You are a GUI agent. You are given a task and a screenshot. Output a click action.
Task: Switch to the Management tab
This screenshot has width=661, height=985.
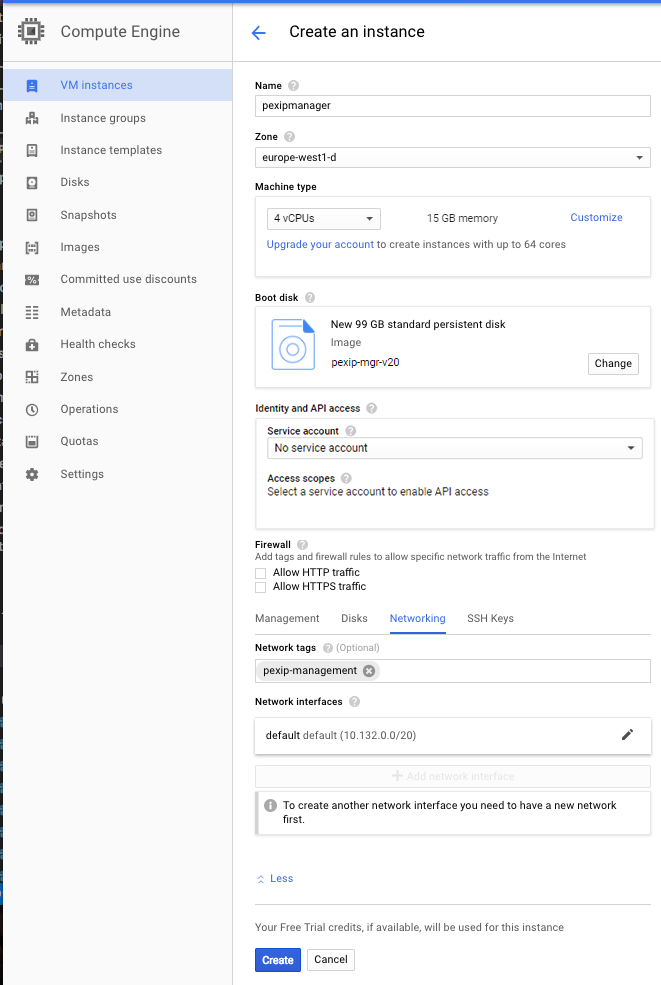(x=287, y=618)
